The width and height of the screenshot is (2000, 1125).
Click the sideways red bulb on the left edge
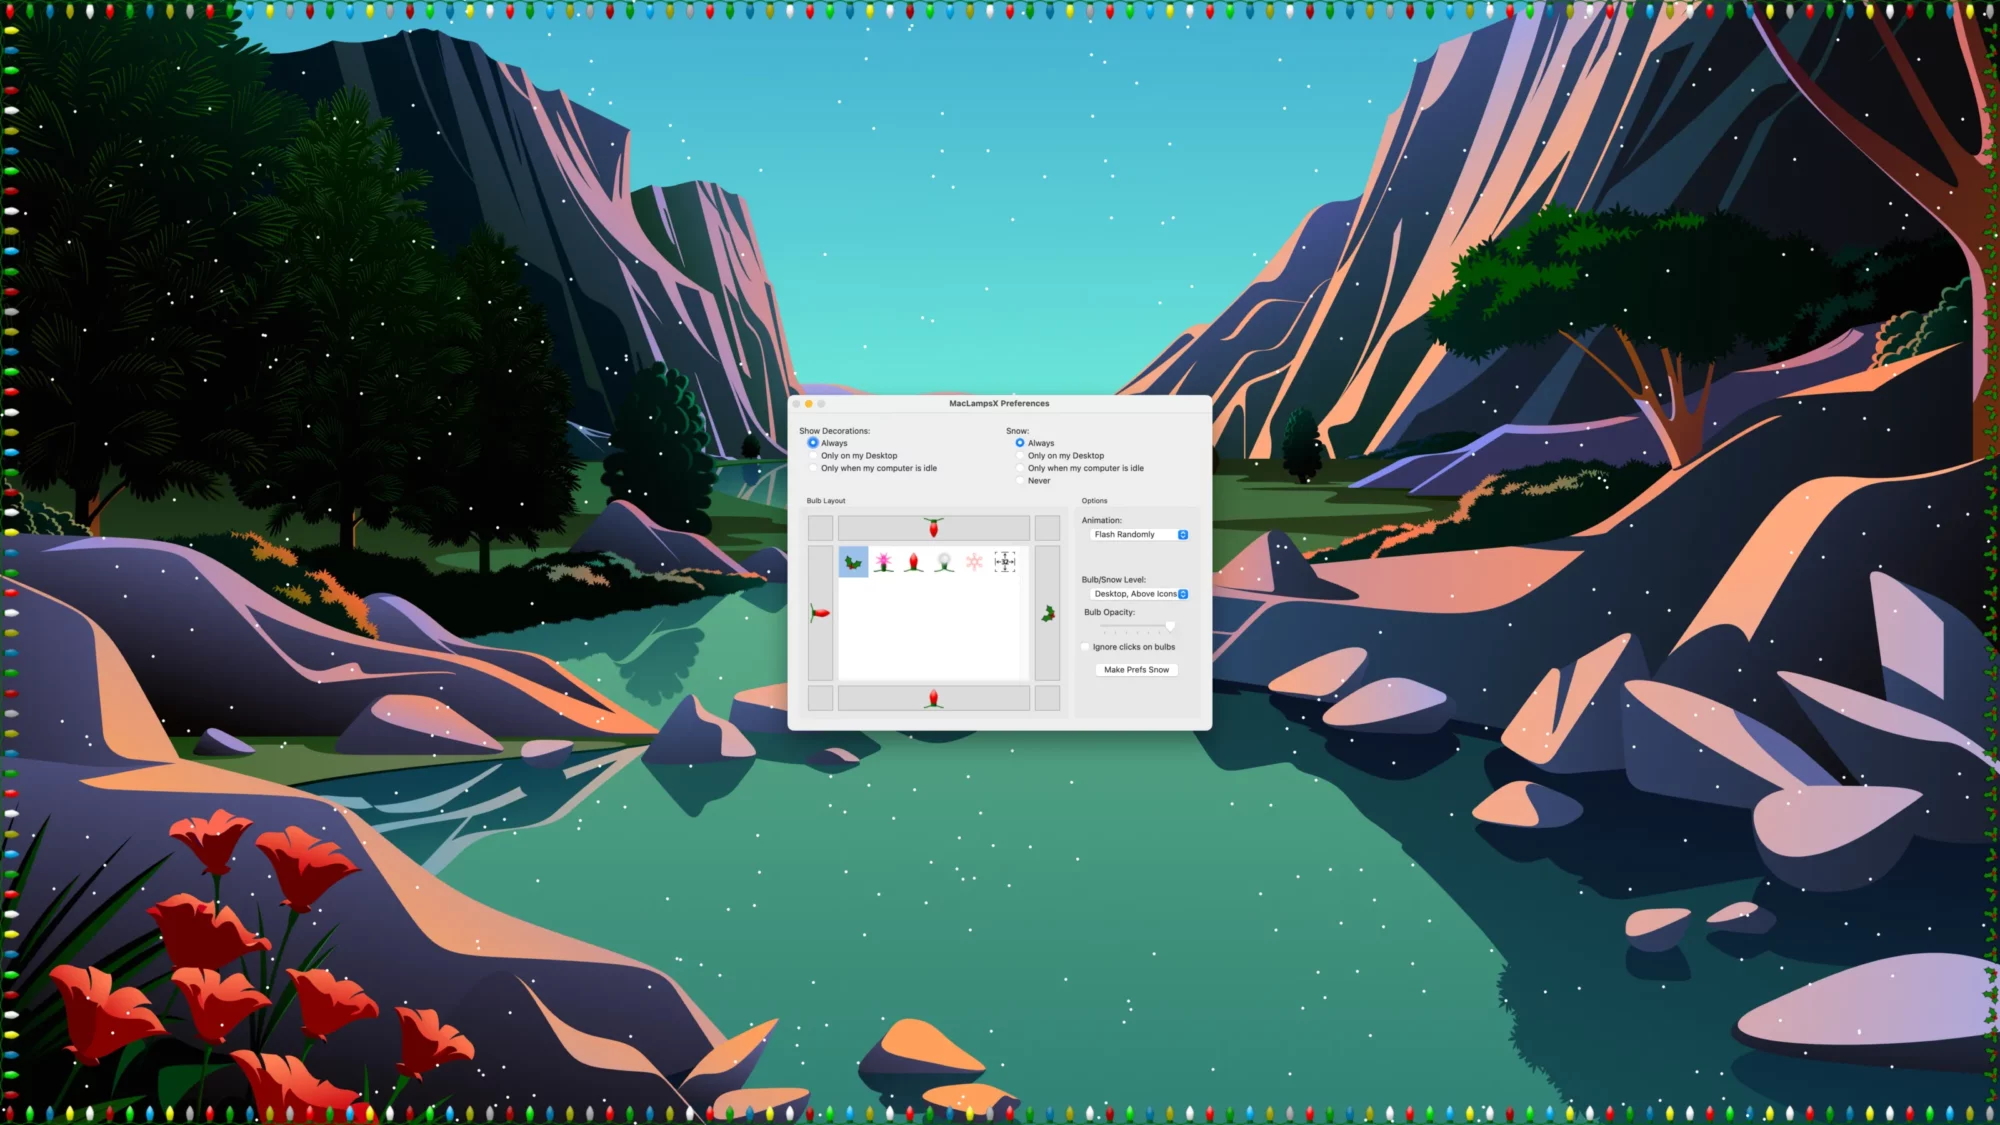pos(819,612)
